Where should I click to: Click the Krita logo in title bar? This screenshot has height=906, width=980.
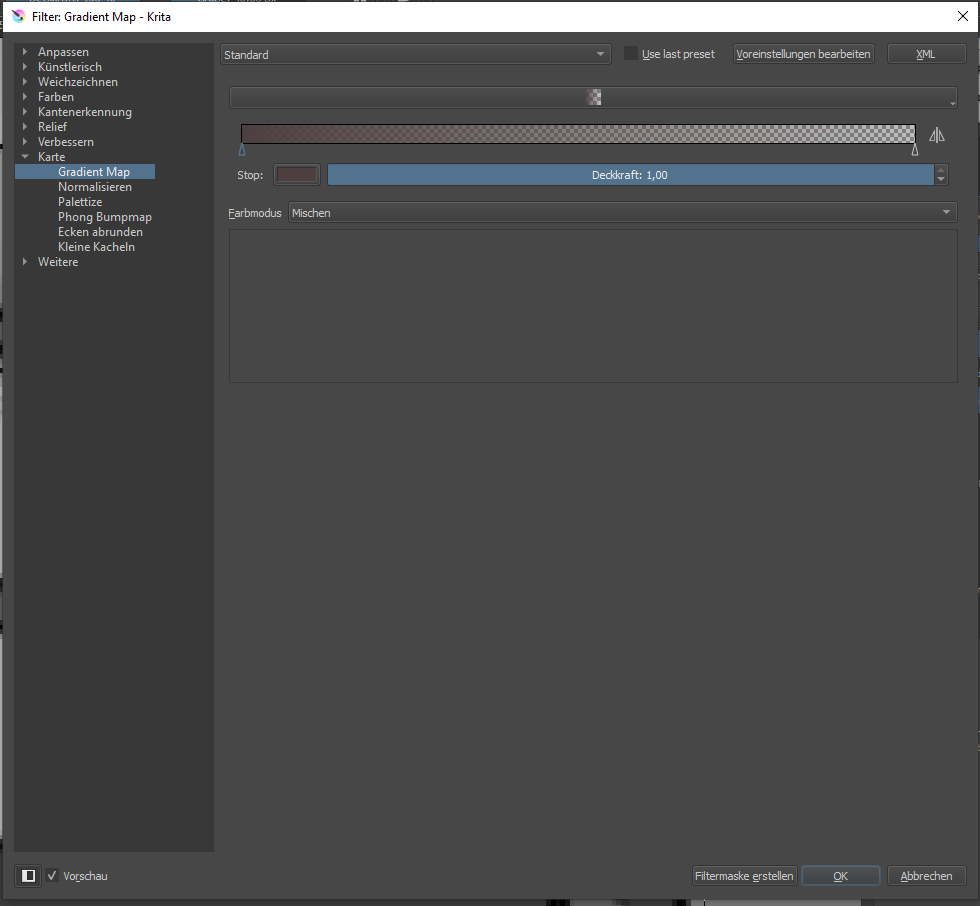coord(18,16)
